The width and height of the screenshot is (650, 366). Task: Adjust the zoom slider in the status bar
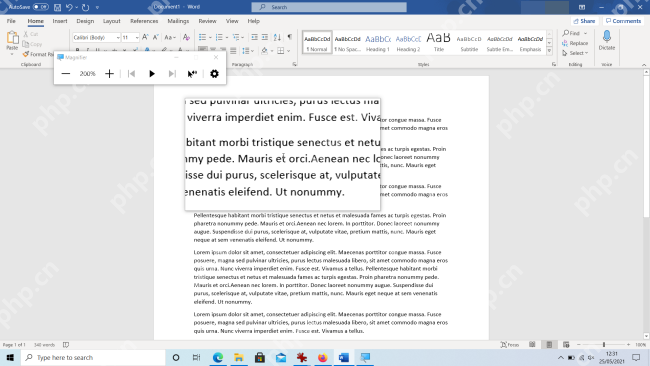604,344
